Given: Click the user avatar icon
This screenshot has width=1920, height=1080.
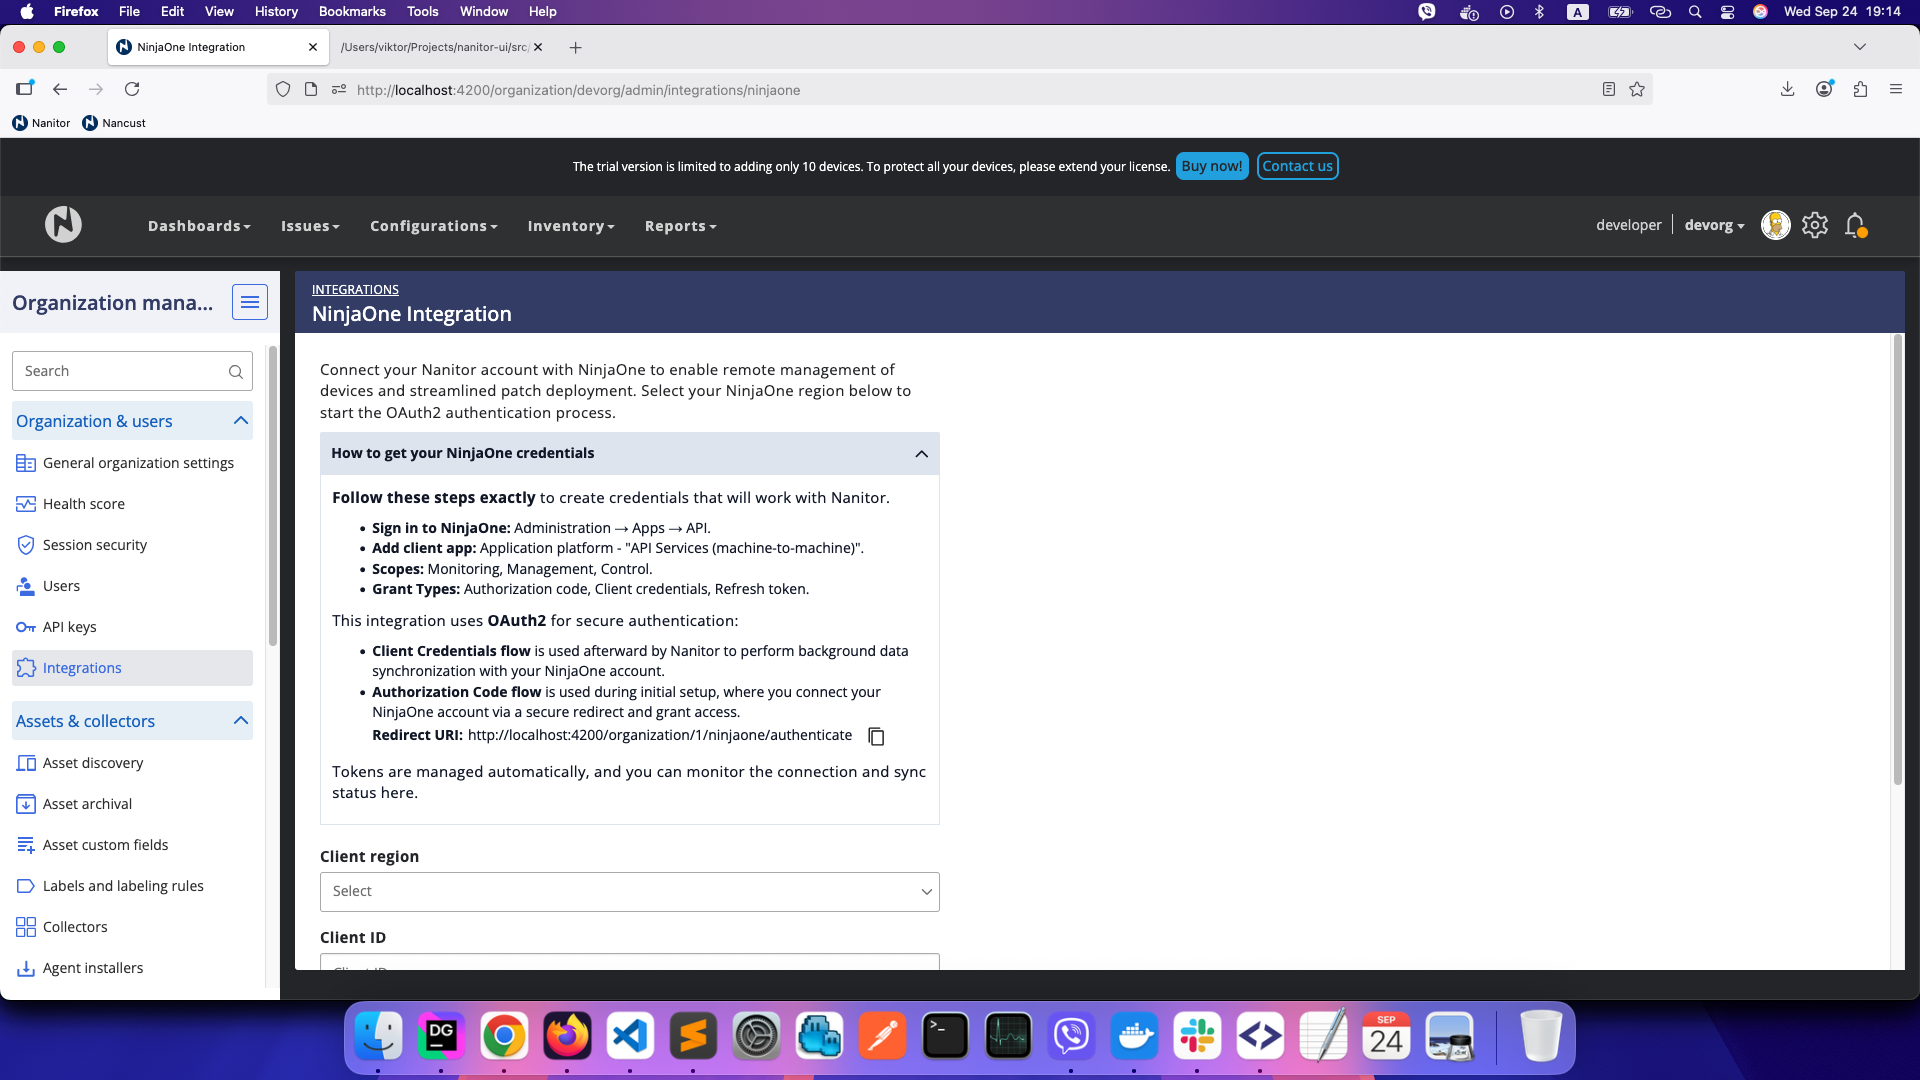Looking at the screenshot, I should [1775, 226].
